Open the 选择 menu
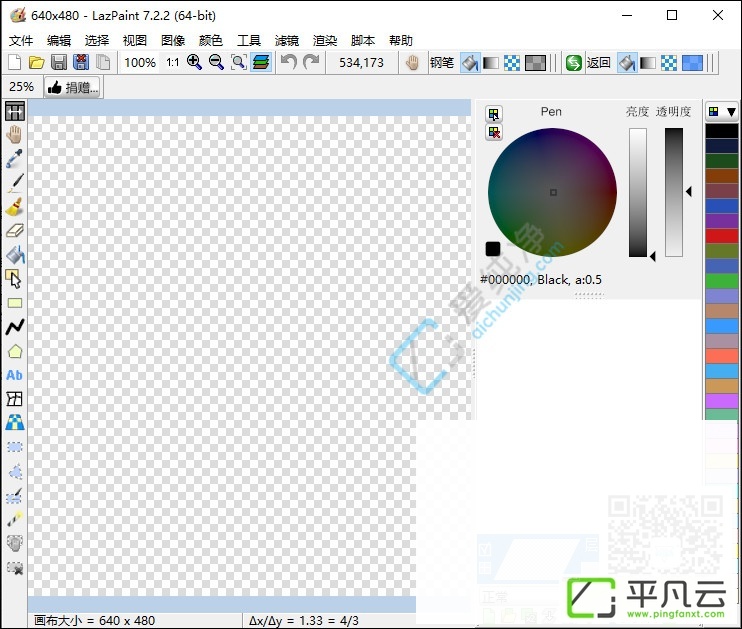Screen dimensions: 742x629 pos(97,40)
